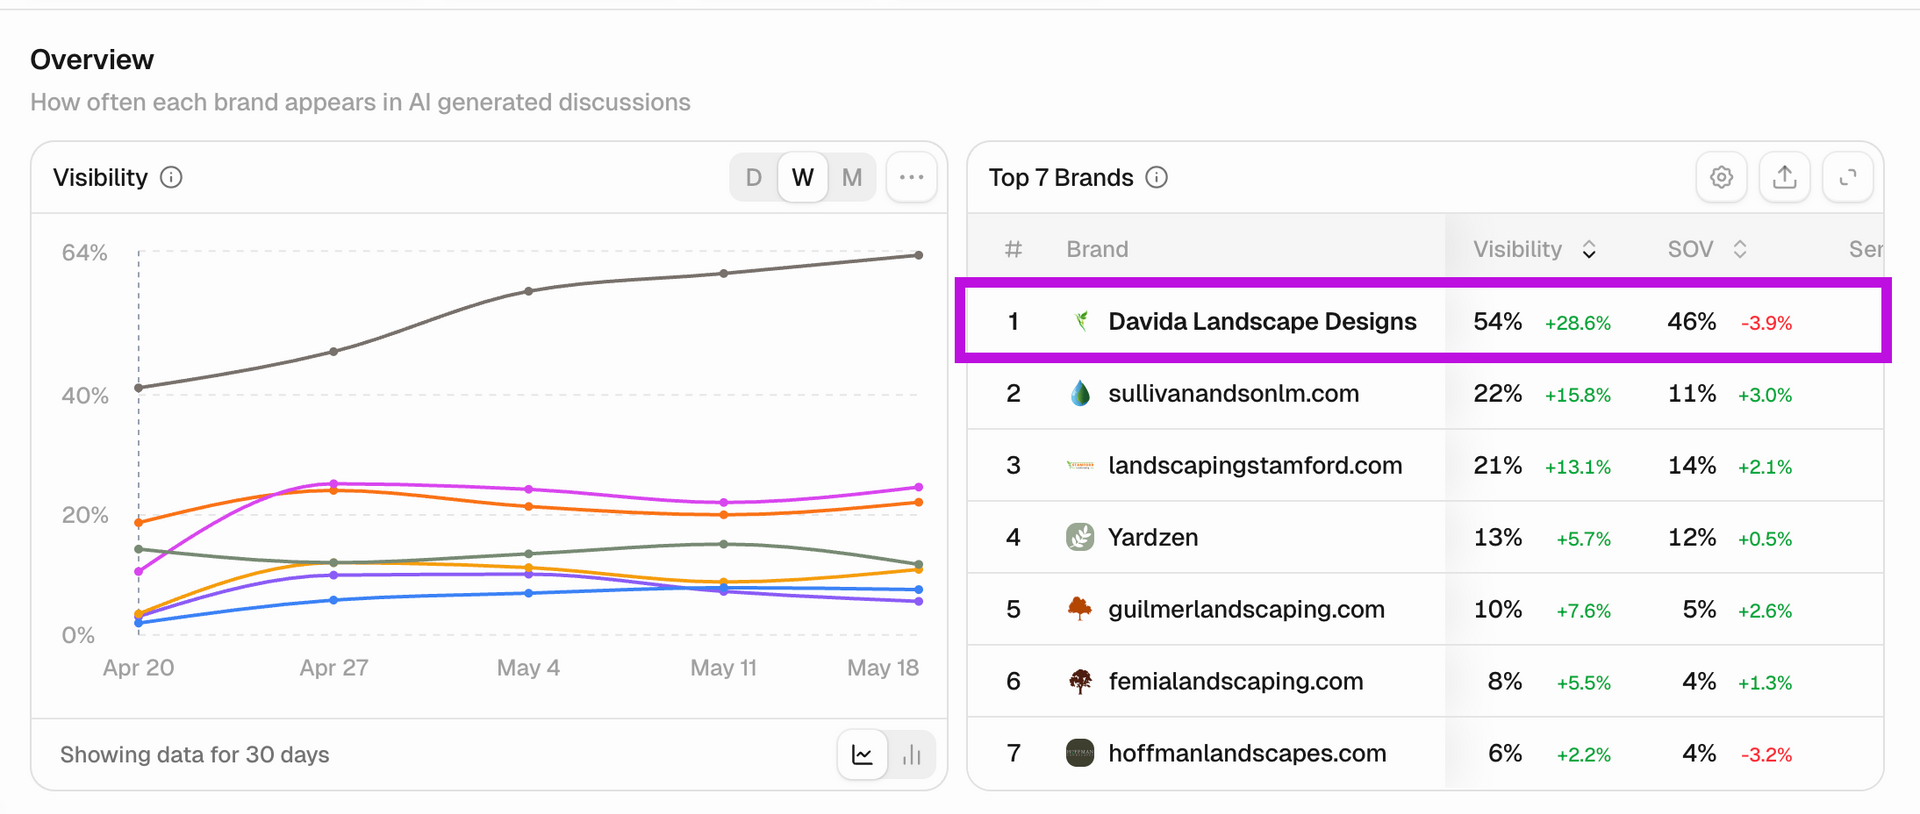Select magenta line point at Apr 27
1920x814 pixels.
[334, 484]
